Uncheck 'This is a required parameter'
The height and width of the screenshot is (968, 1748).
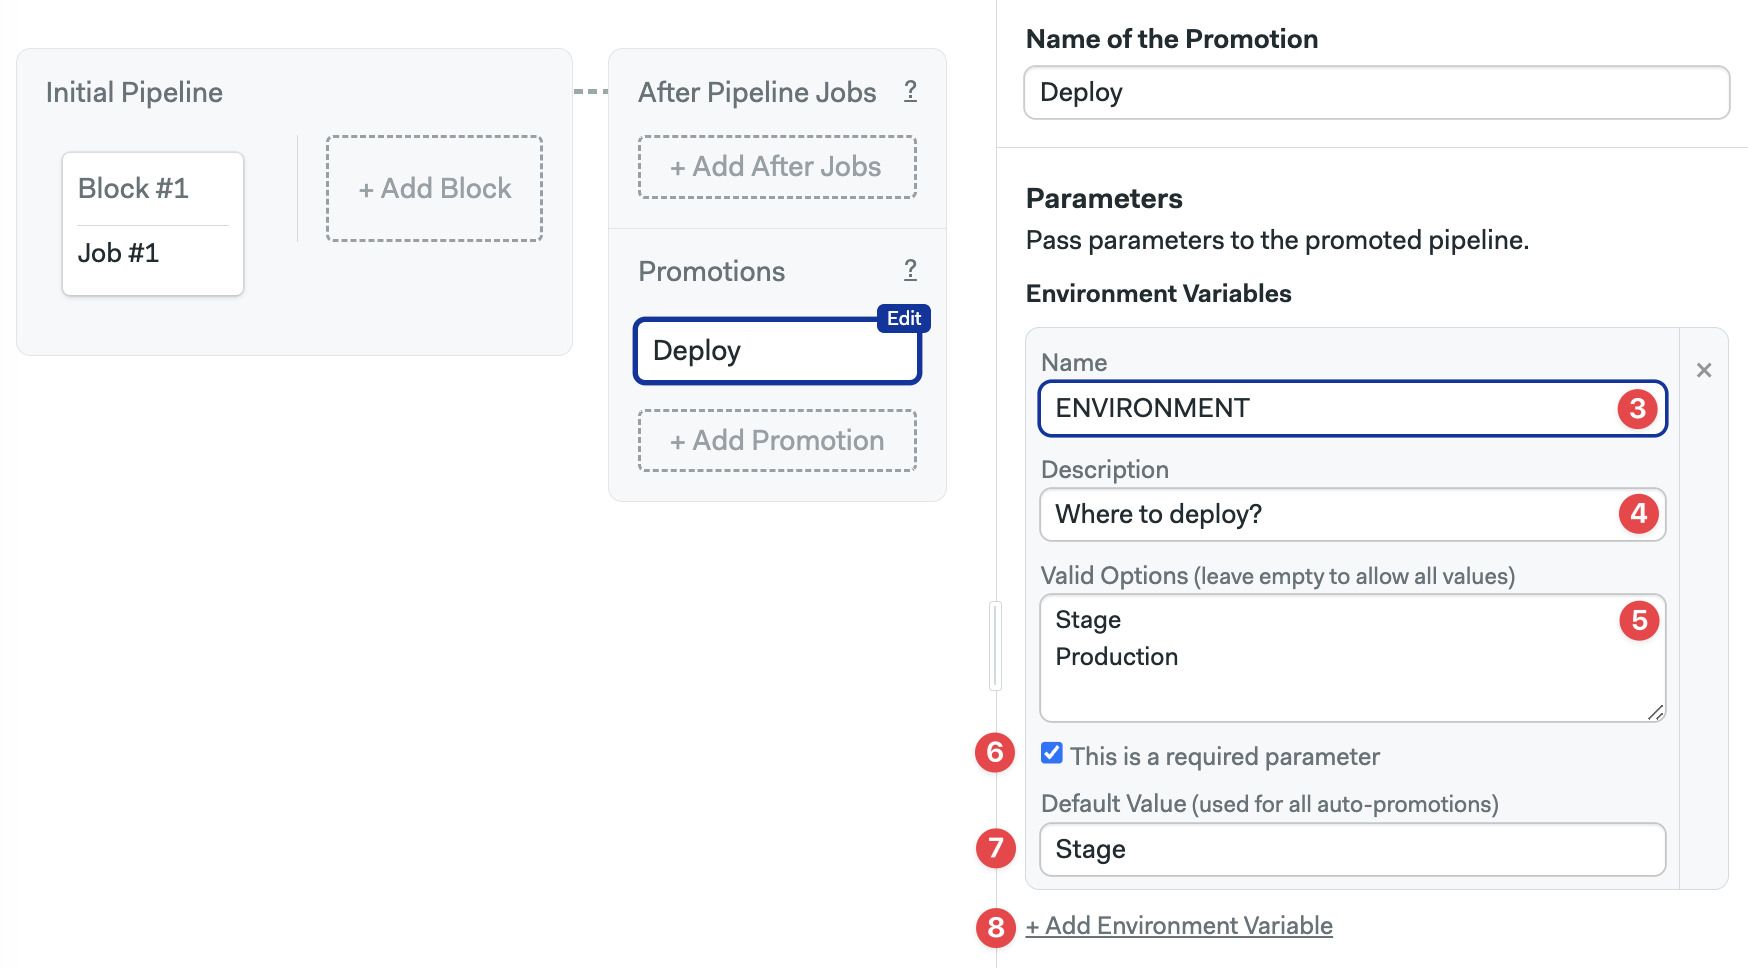(x=1051, y=754)
